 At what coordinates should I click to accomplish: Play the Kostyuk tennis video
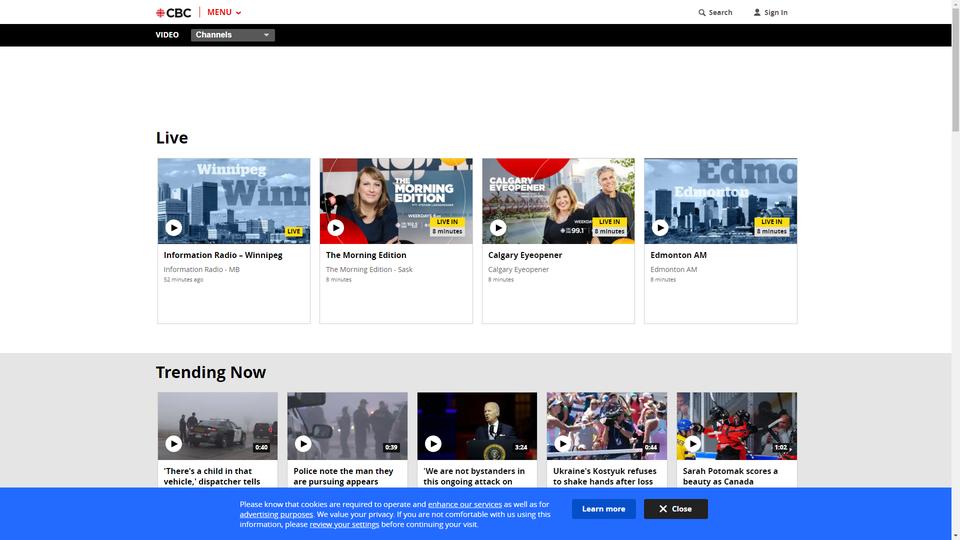[x=563, y=444]
